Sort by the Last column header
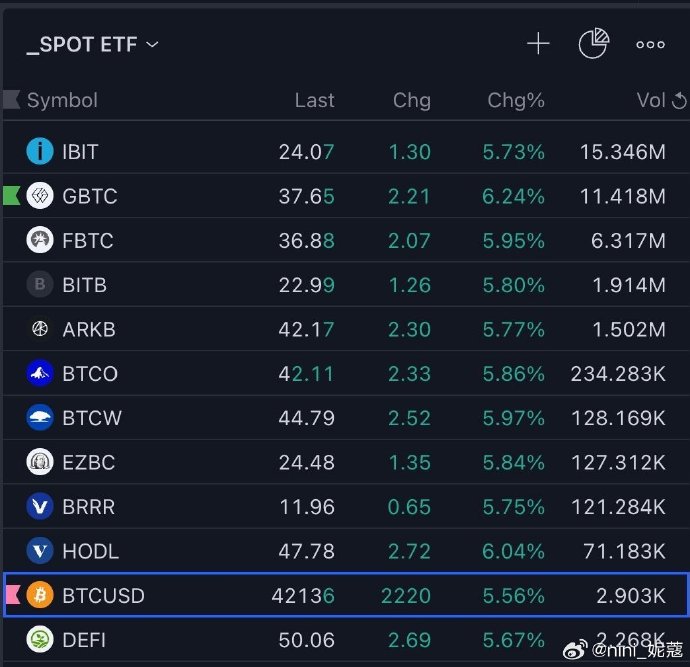Viewport: 690px width, 667px height. point(315,100)
